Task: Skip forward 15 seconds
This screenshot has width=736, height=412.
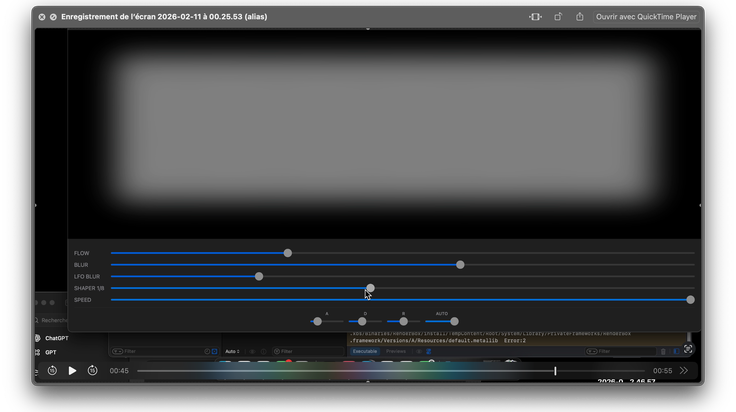Action: point(92,371)
